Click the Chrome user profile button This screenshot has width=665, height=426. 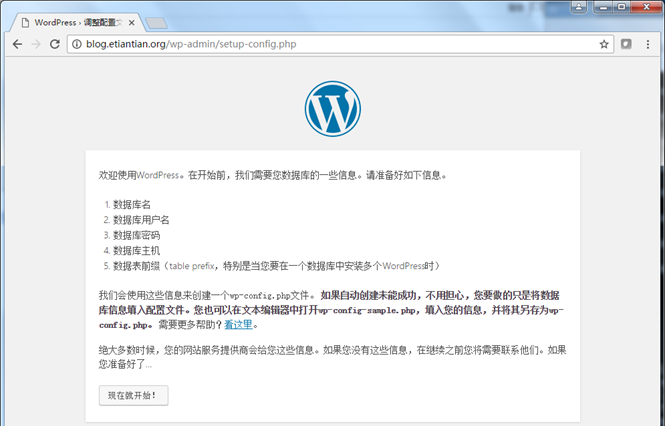(579, 6)
